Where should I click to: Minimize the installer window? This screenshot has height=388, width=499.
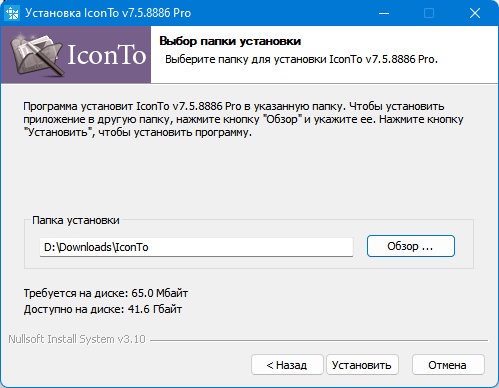coord(384,13)
